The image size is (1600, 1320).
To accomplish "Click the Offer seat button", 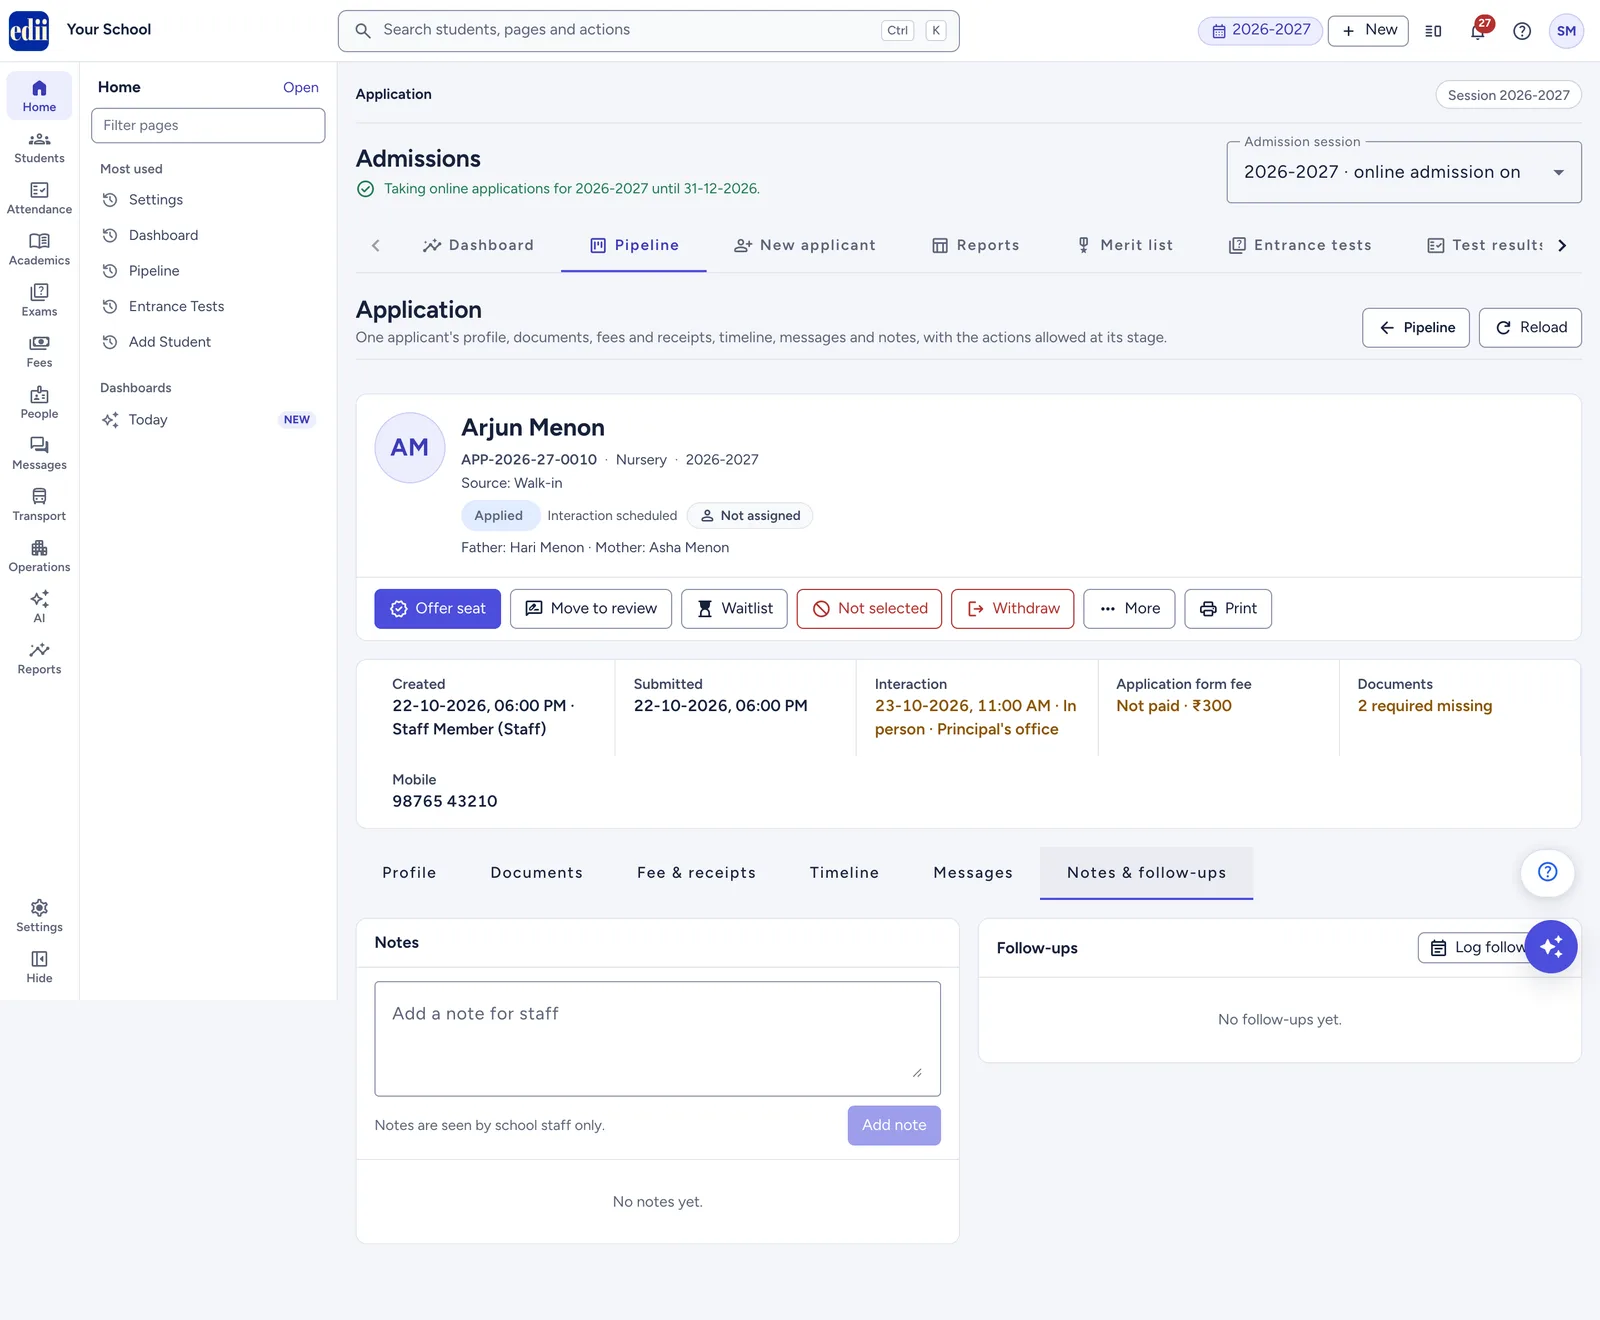I will (x=437, y=608).
